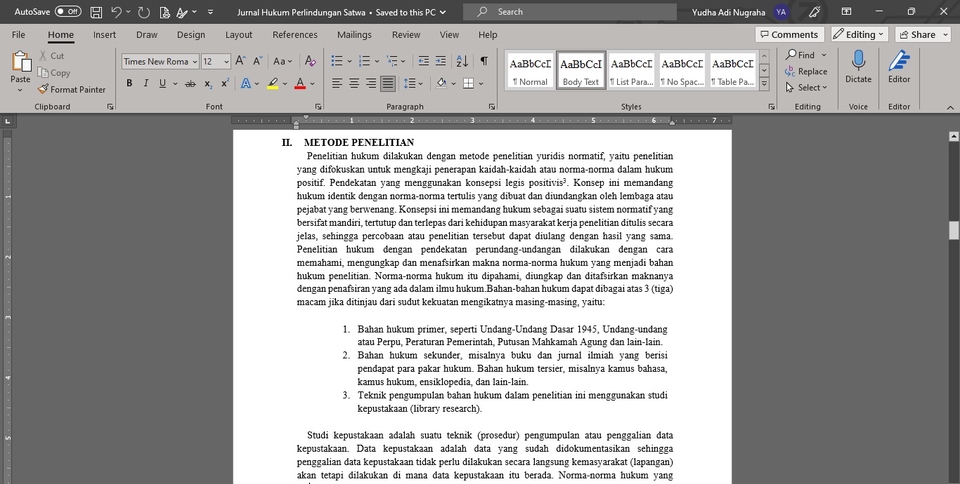
Task: Apply the Normal style
Action: pos(530,70)
